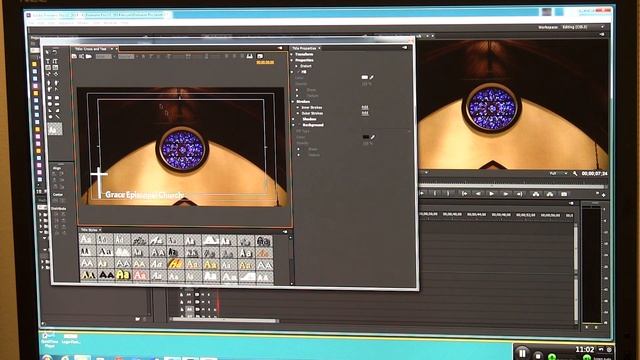Open the font style dropdown in Titler
The width and height of the screenshot is (640, 360).
[127, 57]
